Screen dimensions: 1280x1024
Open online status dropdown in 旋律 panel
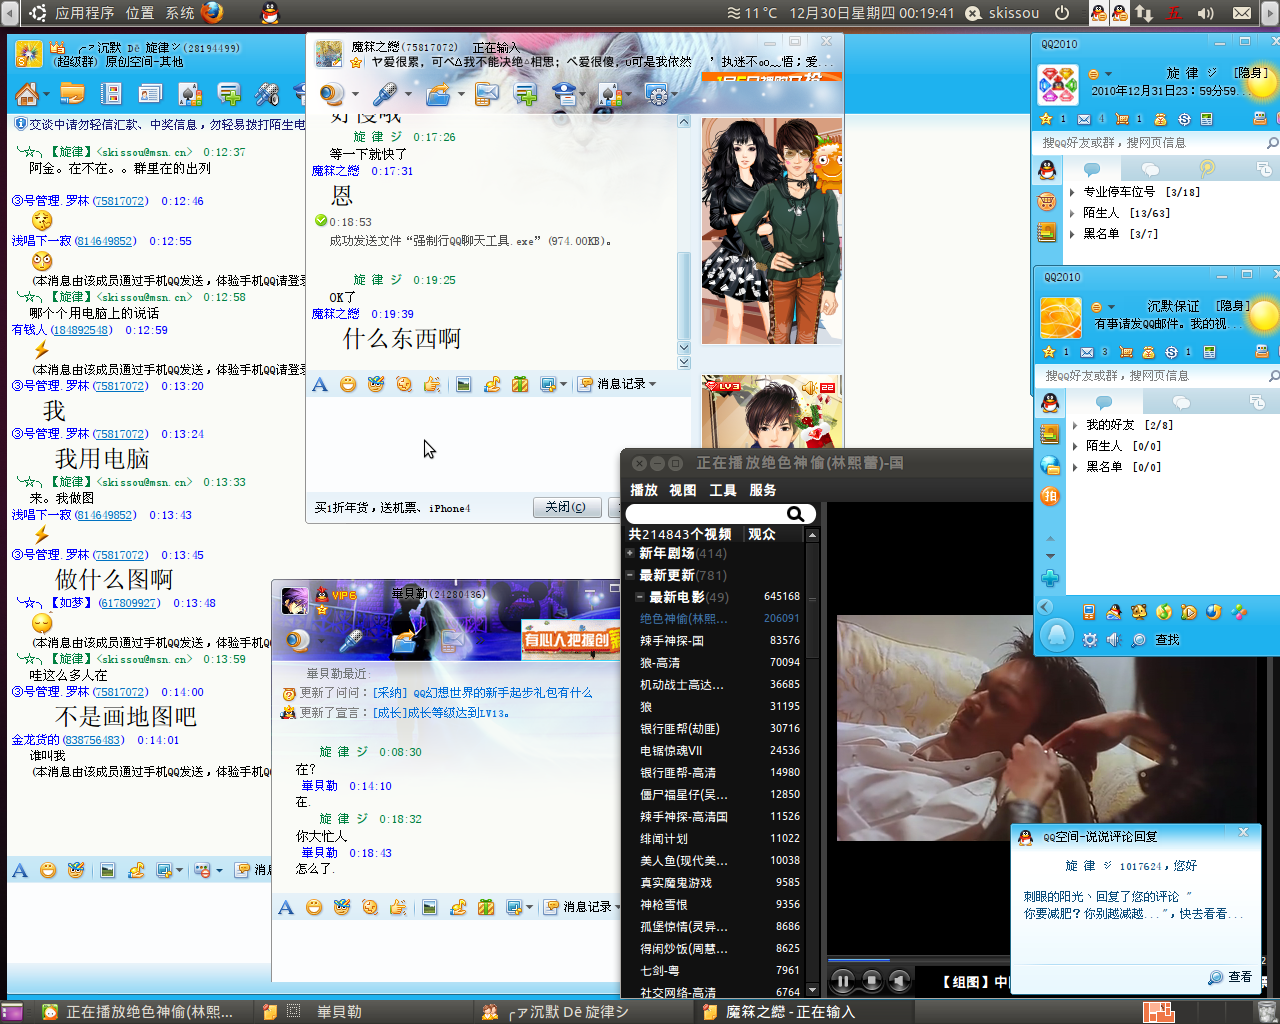point(1099,74)
